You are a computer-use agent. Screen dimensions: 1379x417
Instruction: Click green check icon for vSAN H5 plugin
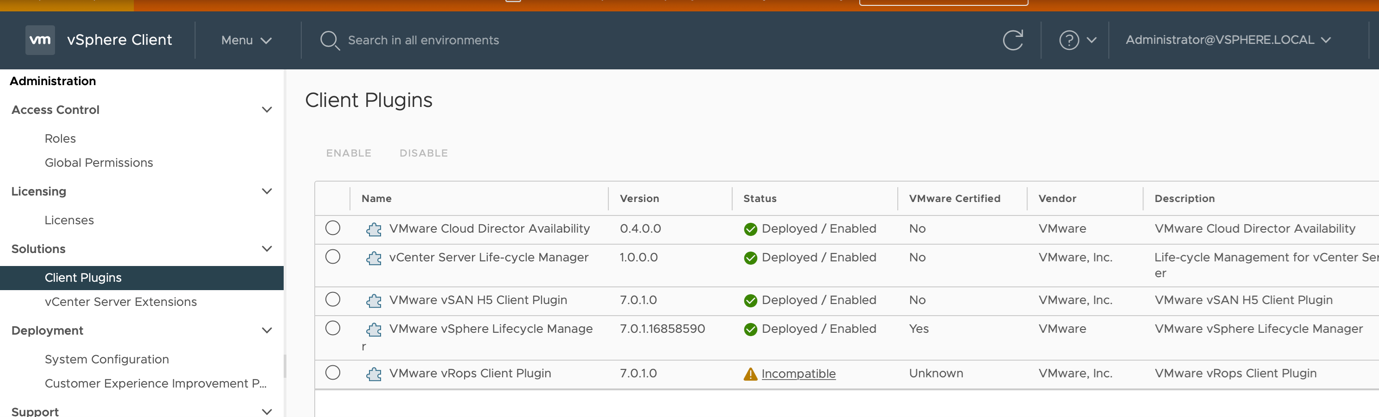(x=750, y=301)
